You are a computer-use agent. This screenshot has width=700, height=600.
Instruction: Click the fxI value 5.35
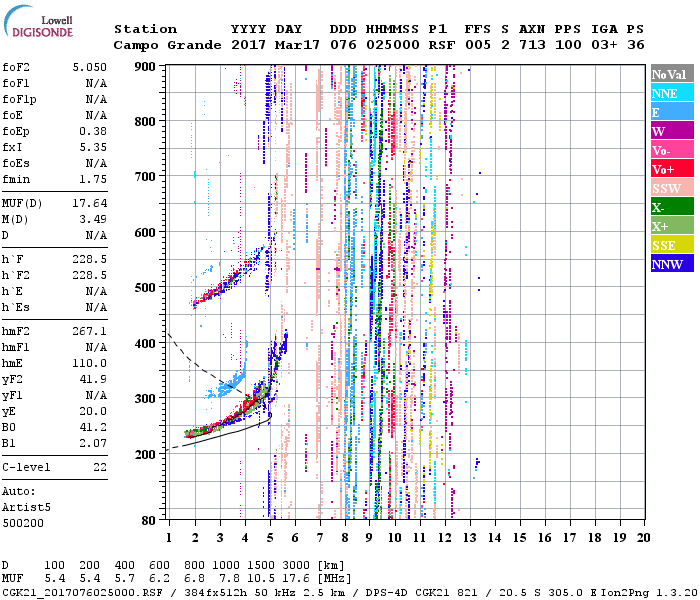(93, 147)
